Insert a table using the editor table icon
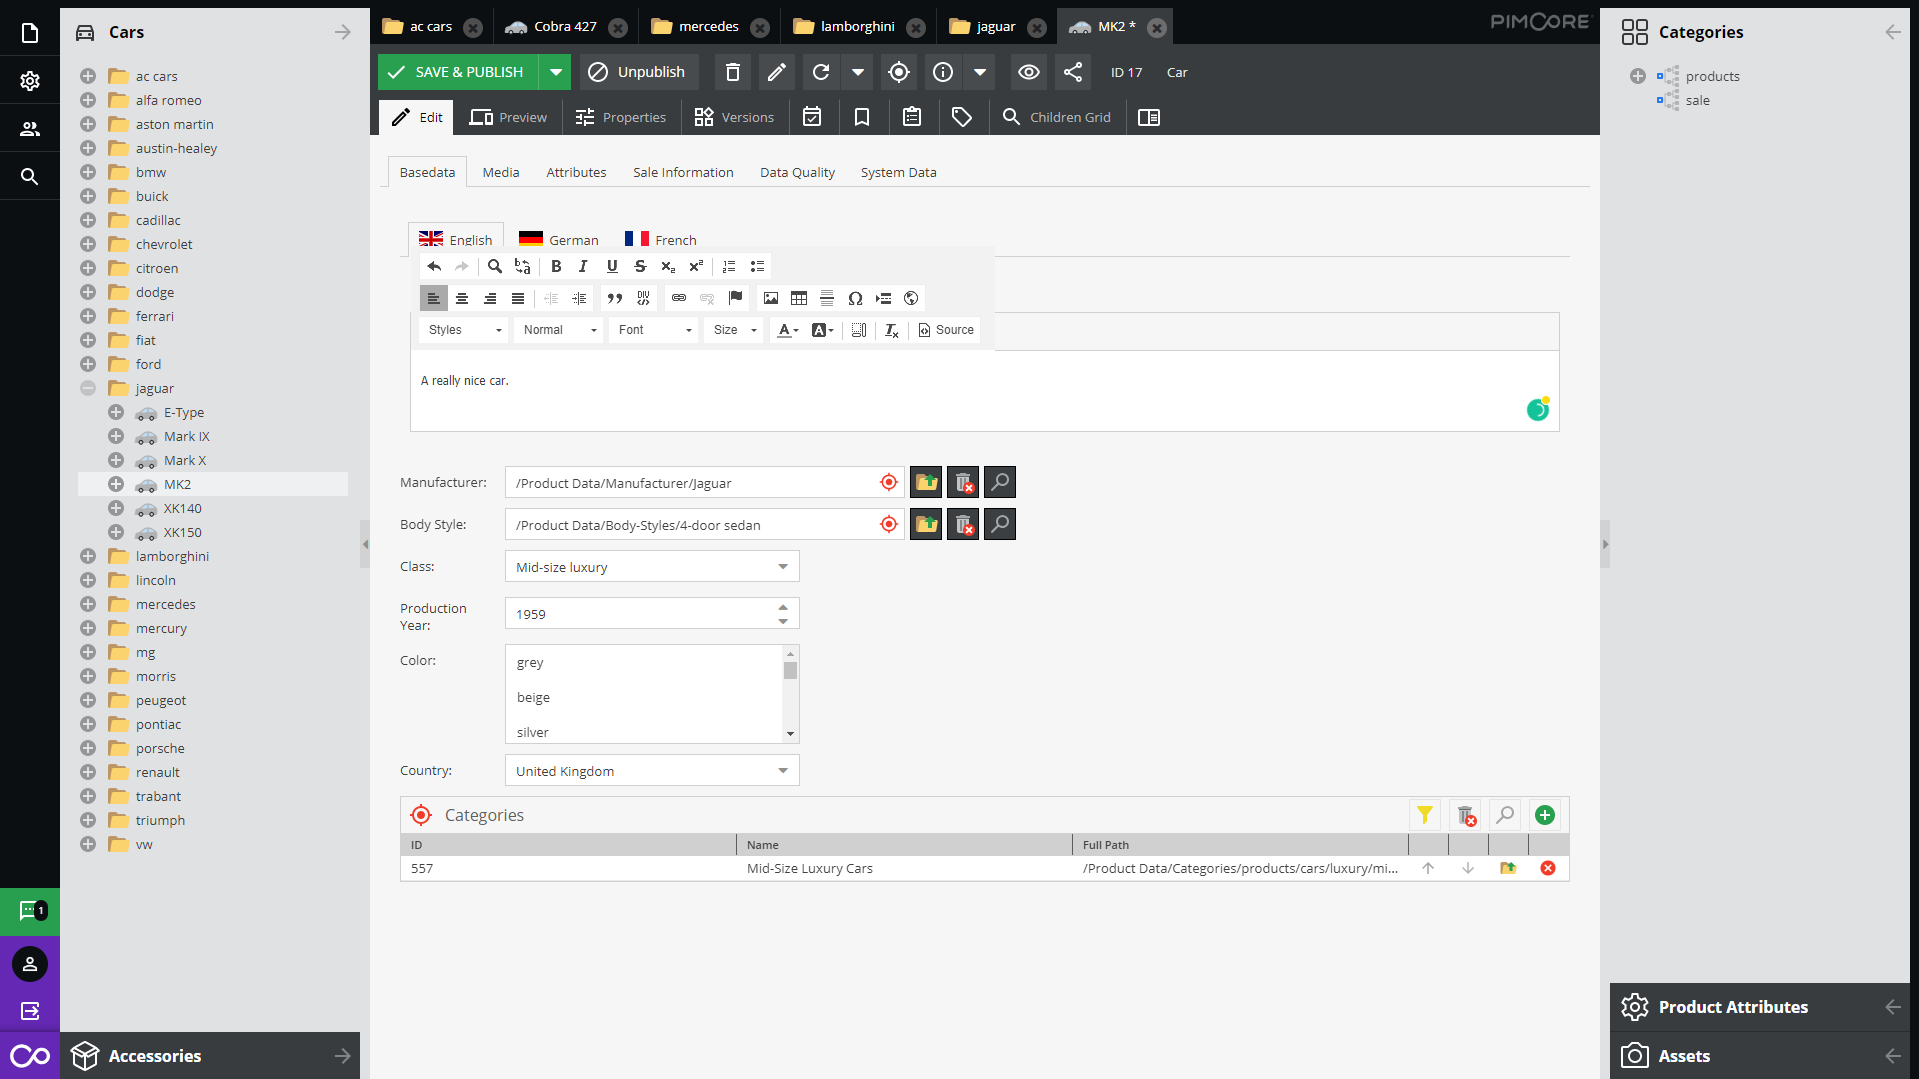The image size is (1919, 1079). tap(799, 298)
